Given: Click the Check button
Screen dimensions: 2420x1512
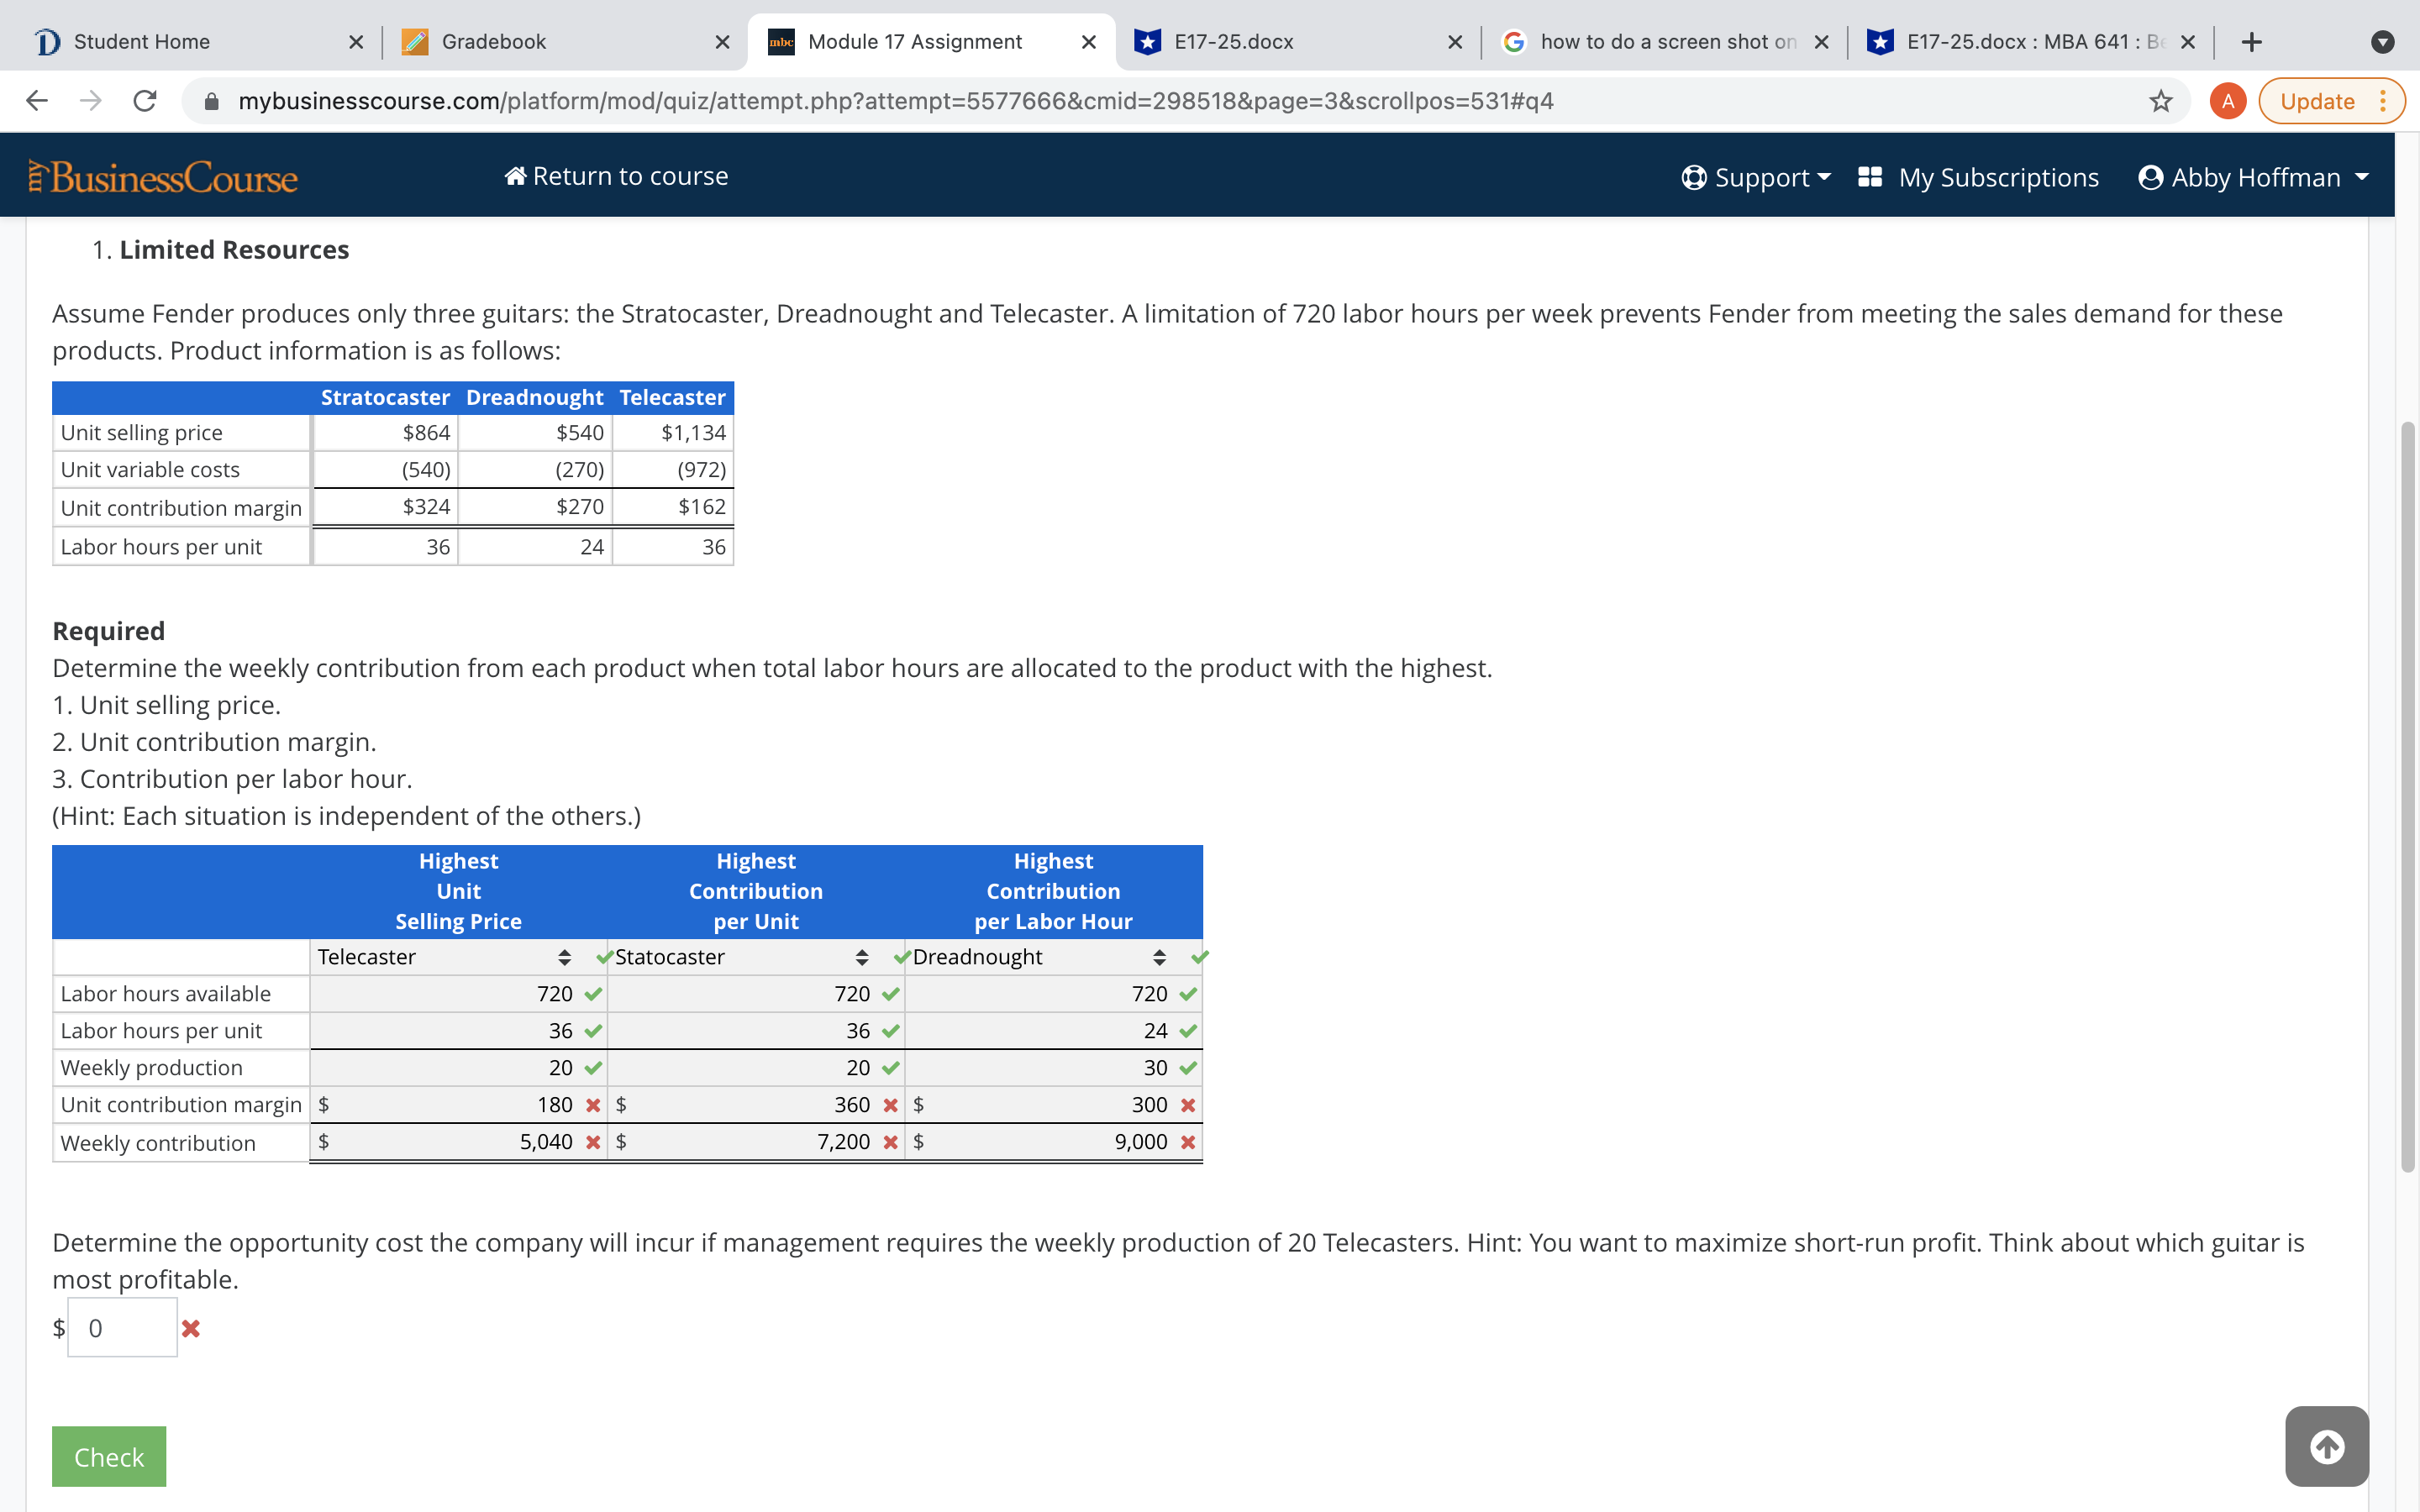Looking at the screenshot, I should click(108, 1456).
